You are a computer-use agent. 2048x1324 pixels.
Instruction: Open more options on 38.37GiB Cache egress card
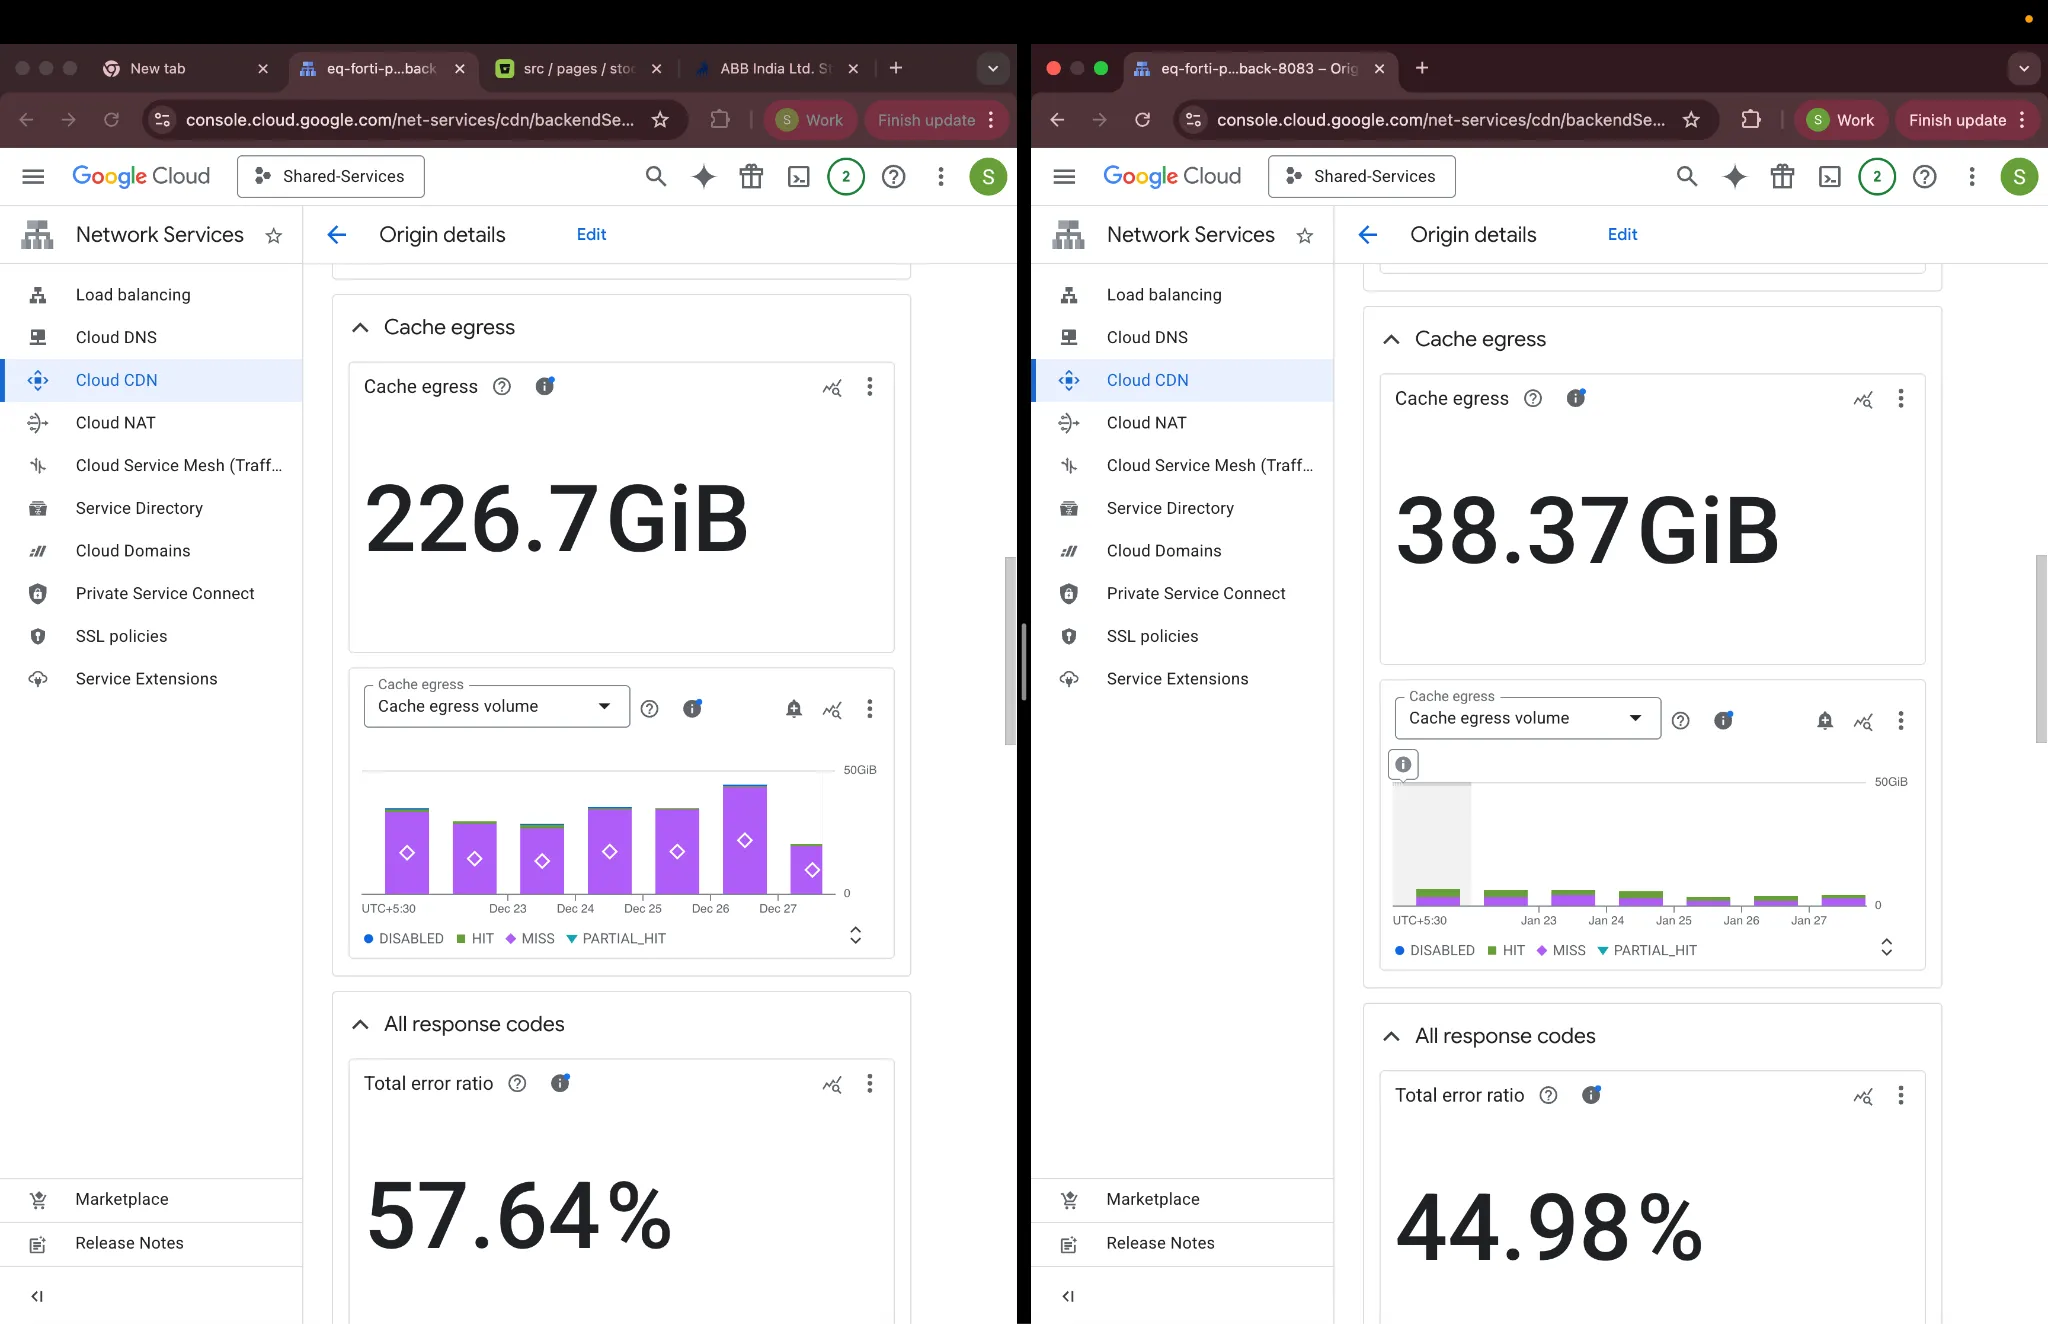1901,399
